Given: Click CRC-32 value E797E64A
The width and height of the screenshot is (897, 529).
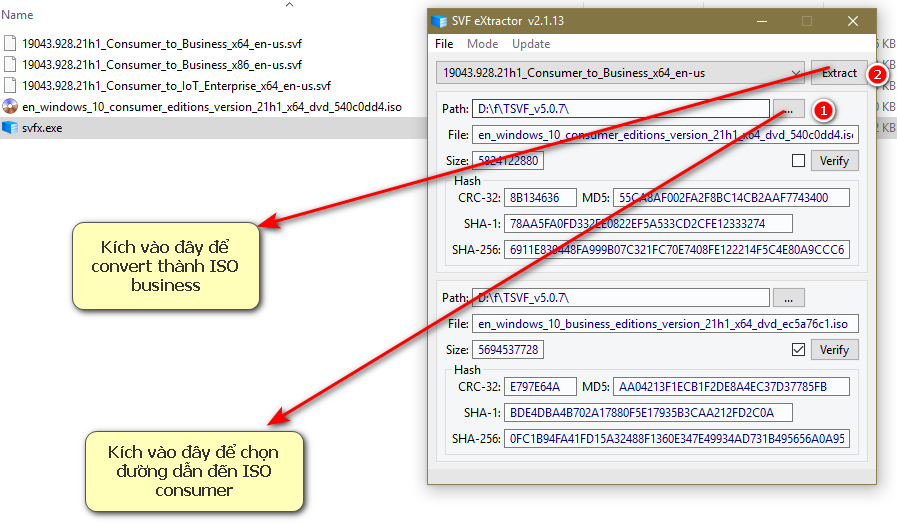Looking at the screenshot, I should [x=540, y=387].
